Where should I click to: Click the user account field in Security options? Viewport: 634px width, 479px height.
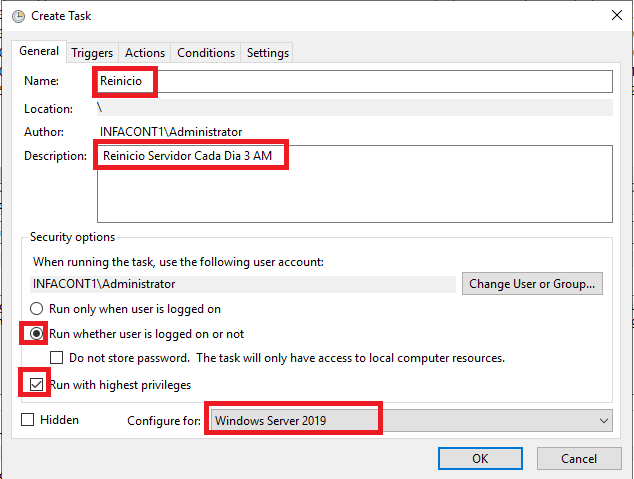(243, 284)
